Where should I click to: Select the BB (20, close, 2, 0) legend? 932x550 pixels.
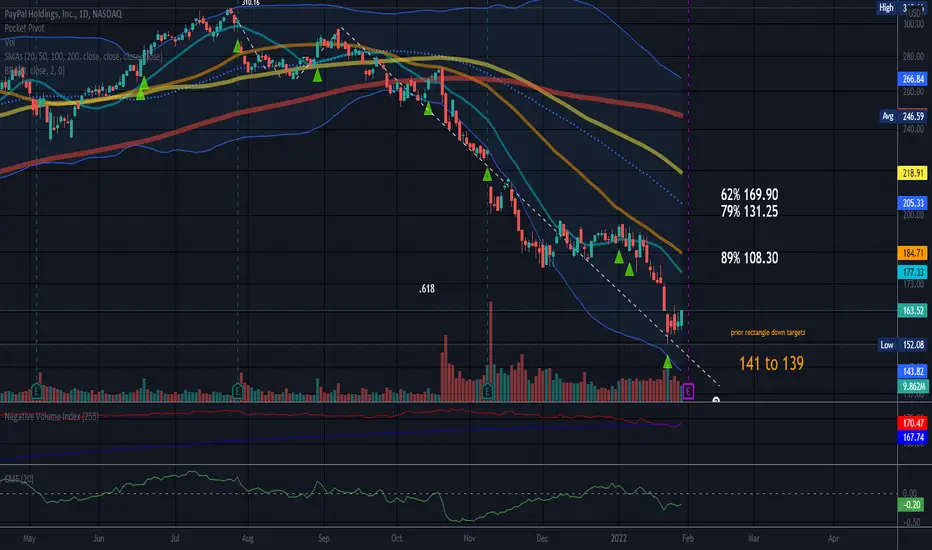34,70
